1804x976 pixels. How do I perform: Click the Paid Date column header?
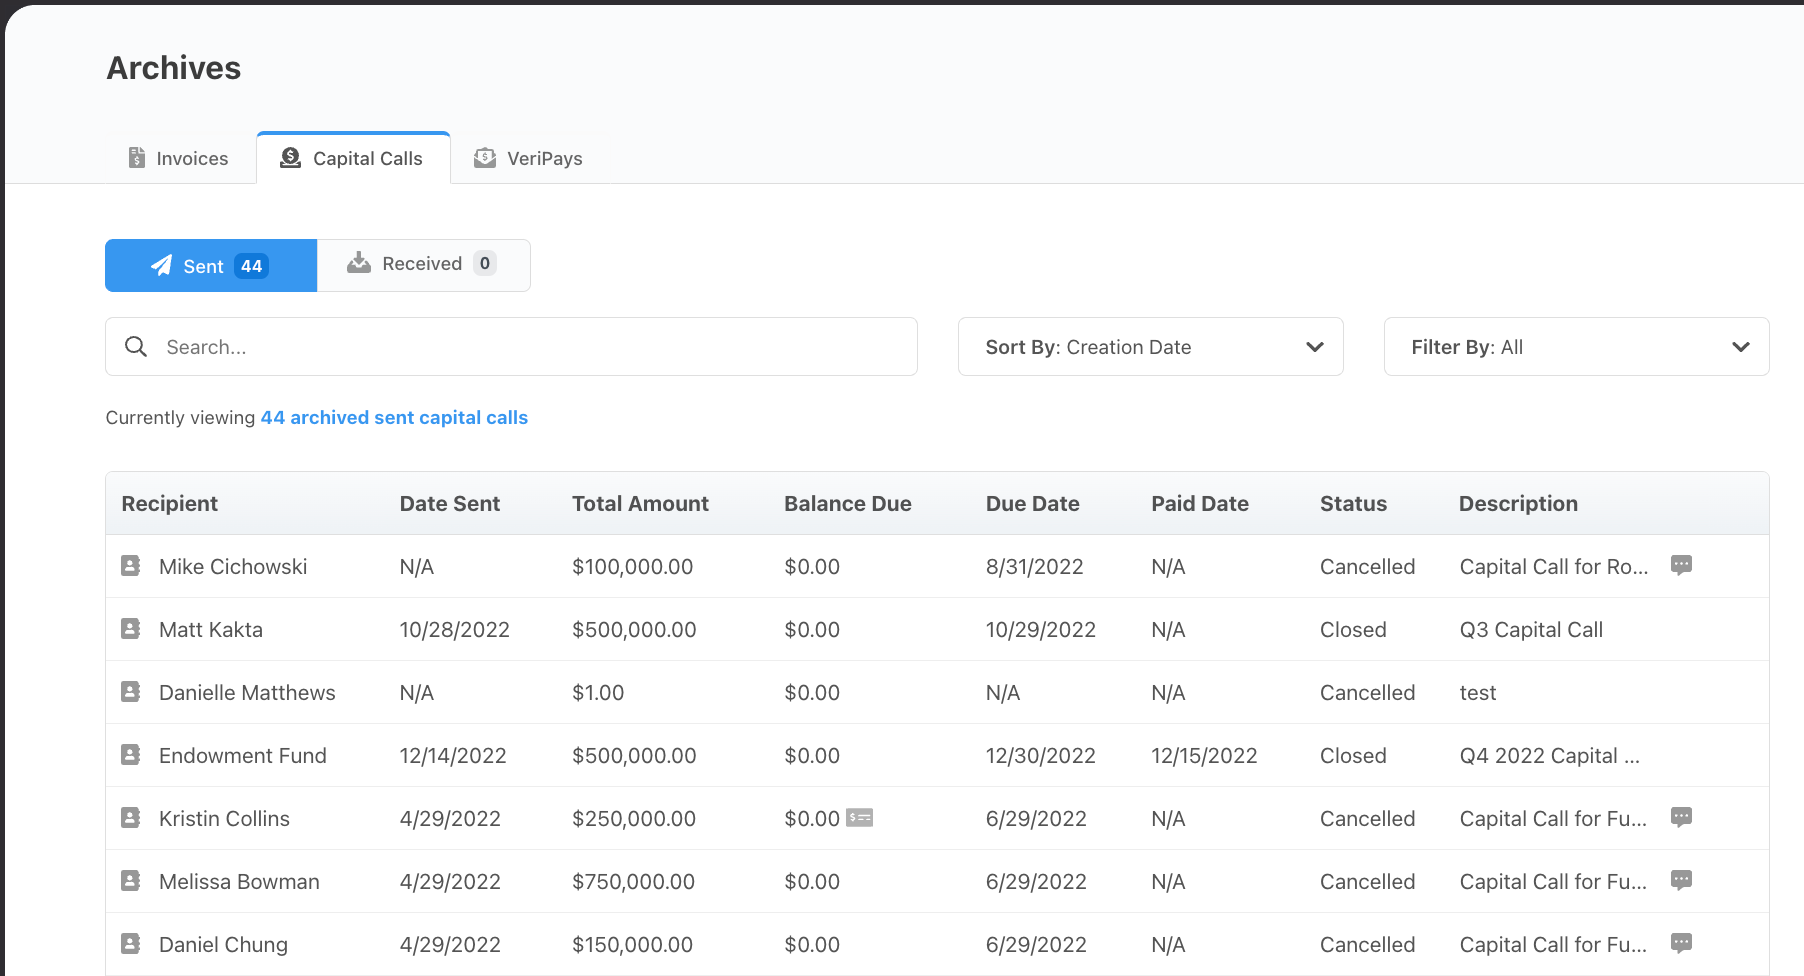(x=1200, y=503)
